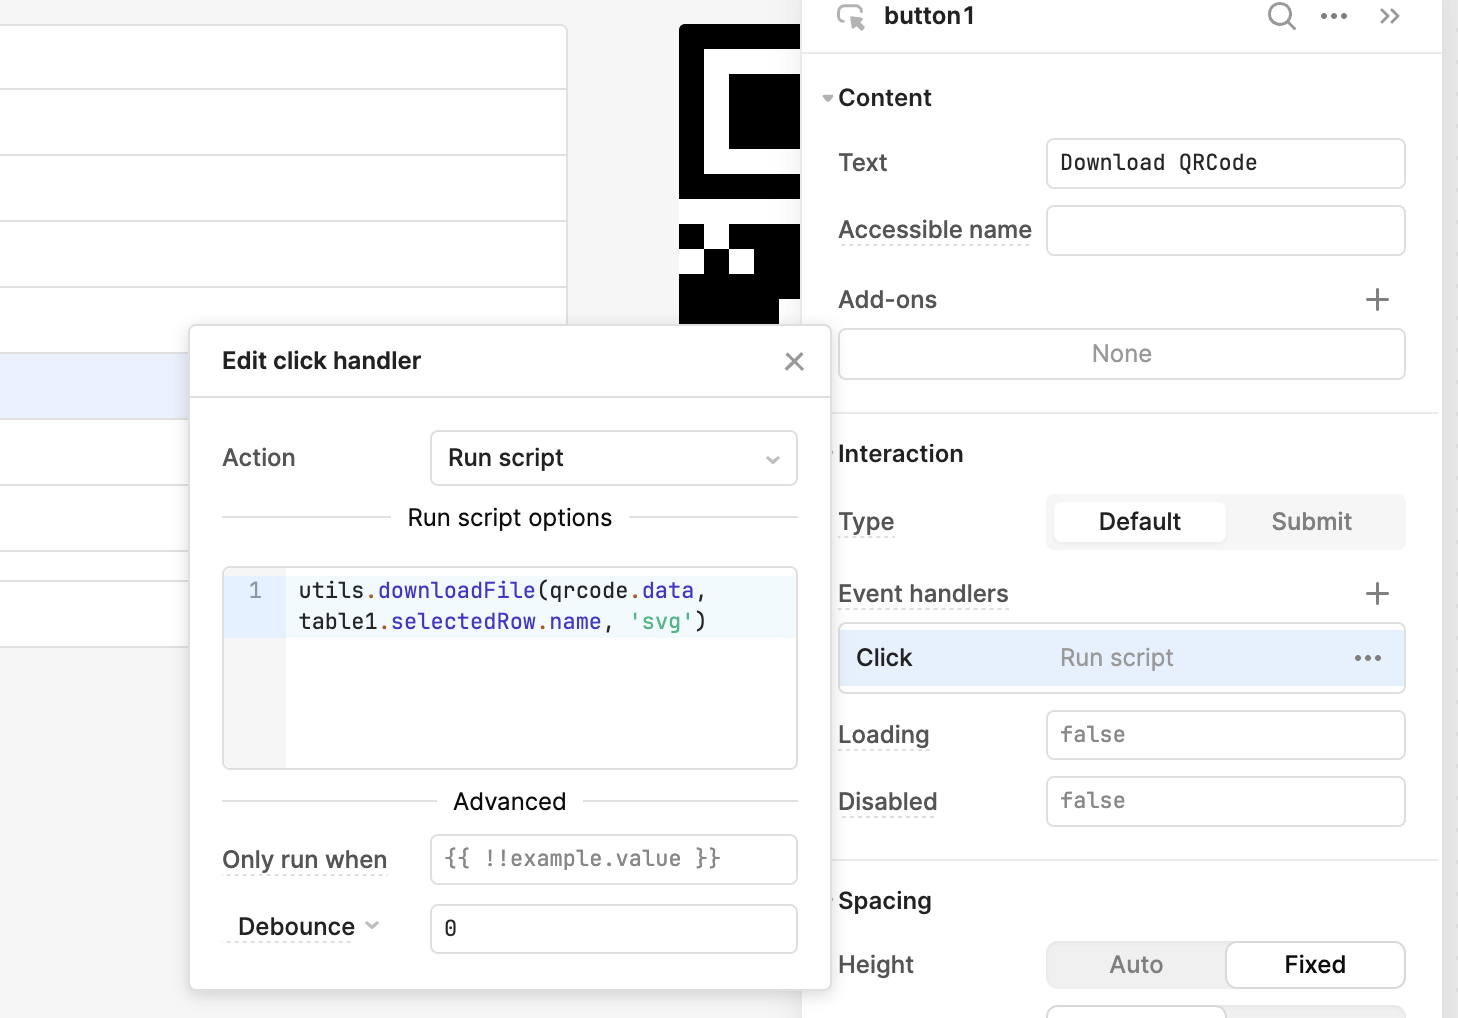Image resolution: width=1458 pixels, height=1018 pixels.
Task: Click the None add-ons box
Action: tap(1121, 354)
